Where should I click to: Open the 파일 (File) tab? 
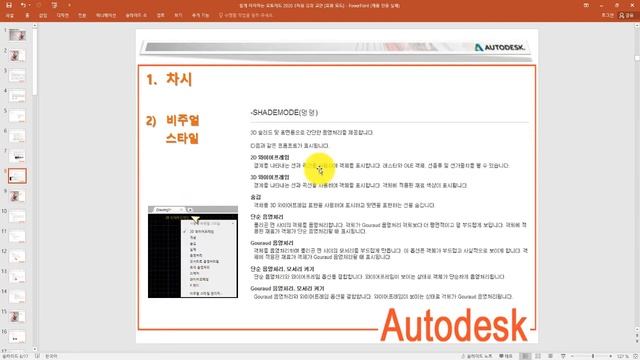pyautogui.click(x=10, y=16)
